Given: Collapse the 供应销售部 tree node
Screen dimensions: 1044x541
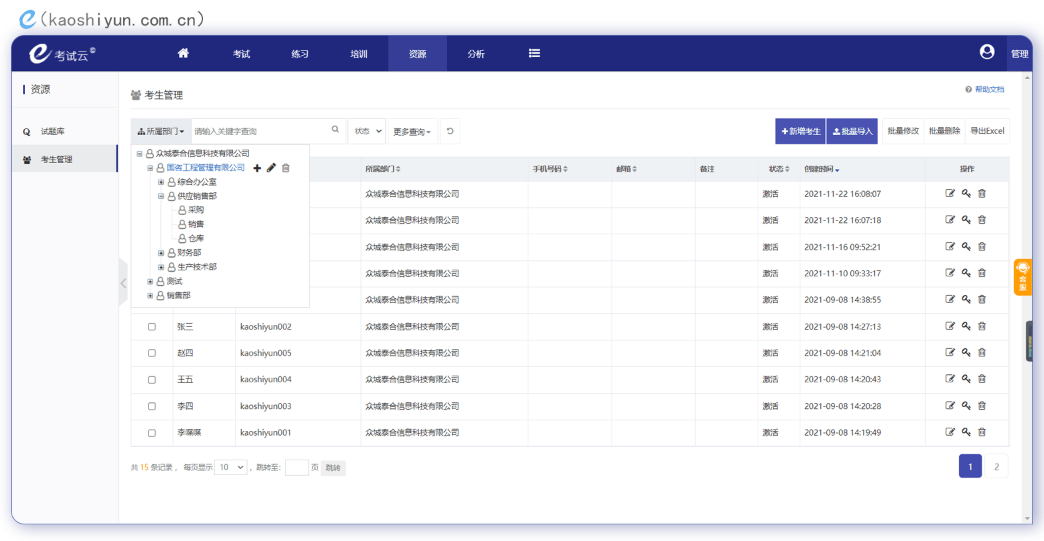Looking at the screenshot, I should (x=160, y=196).
